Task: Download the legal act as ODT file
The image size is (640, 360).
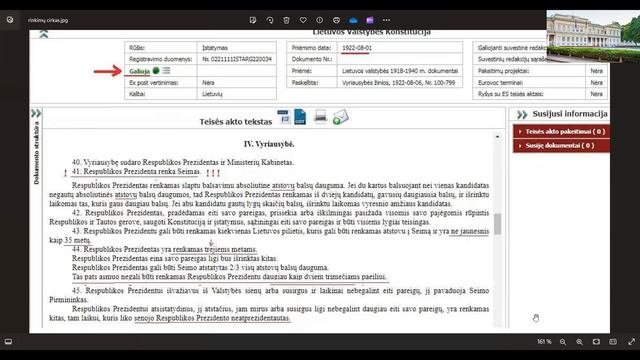Action: click(300, 117)
